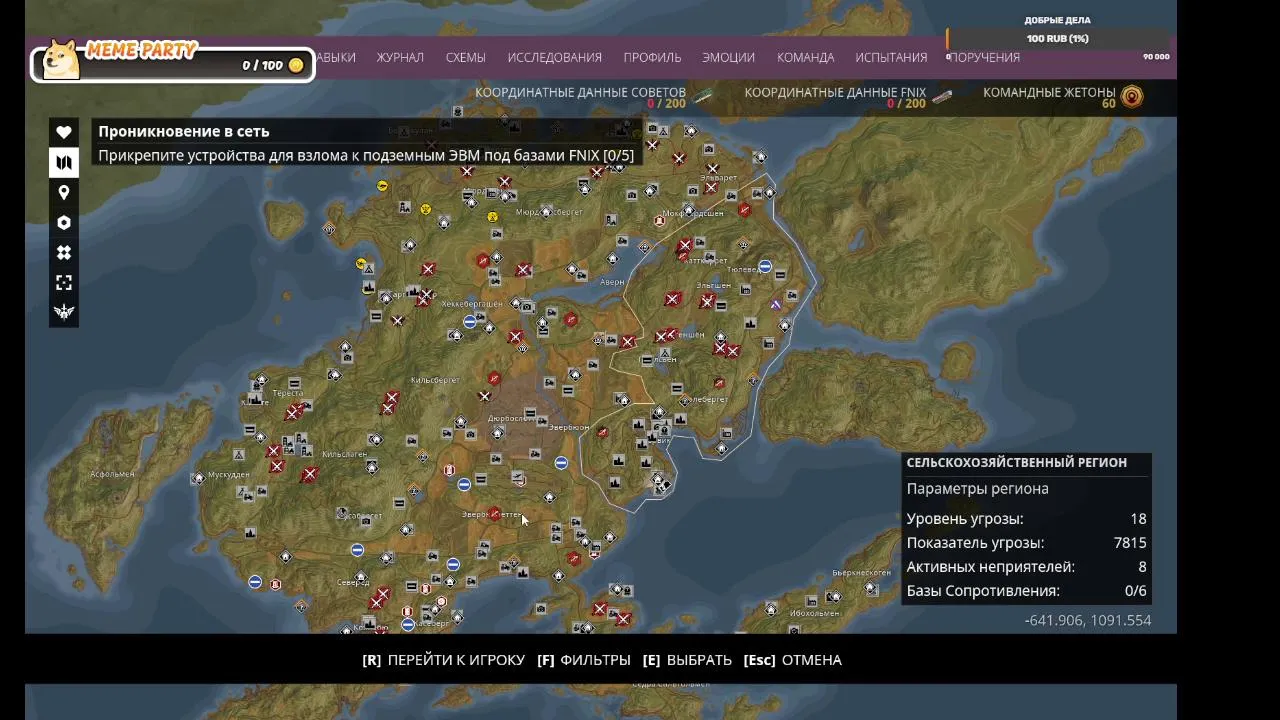Open the four-diamonds icon tab in sidebar
Viewport: 1280px width, 720px height.
point(64,252)
